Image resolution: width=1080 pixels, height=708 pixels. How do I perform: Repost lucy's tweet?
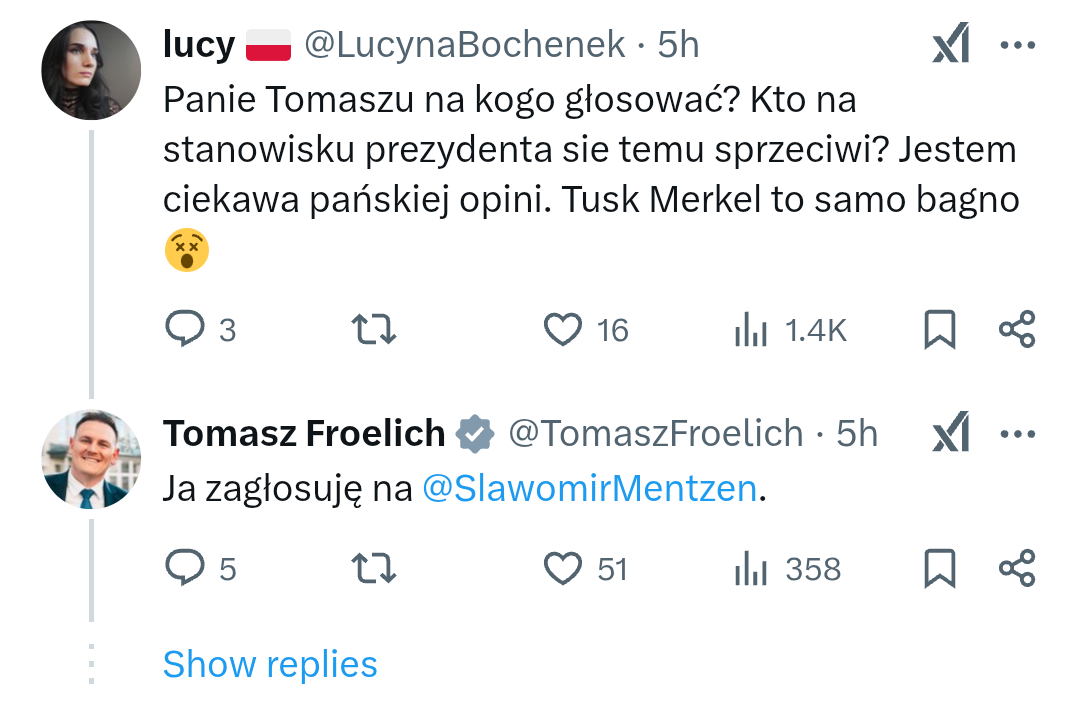tap(375, 330)
